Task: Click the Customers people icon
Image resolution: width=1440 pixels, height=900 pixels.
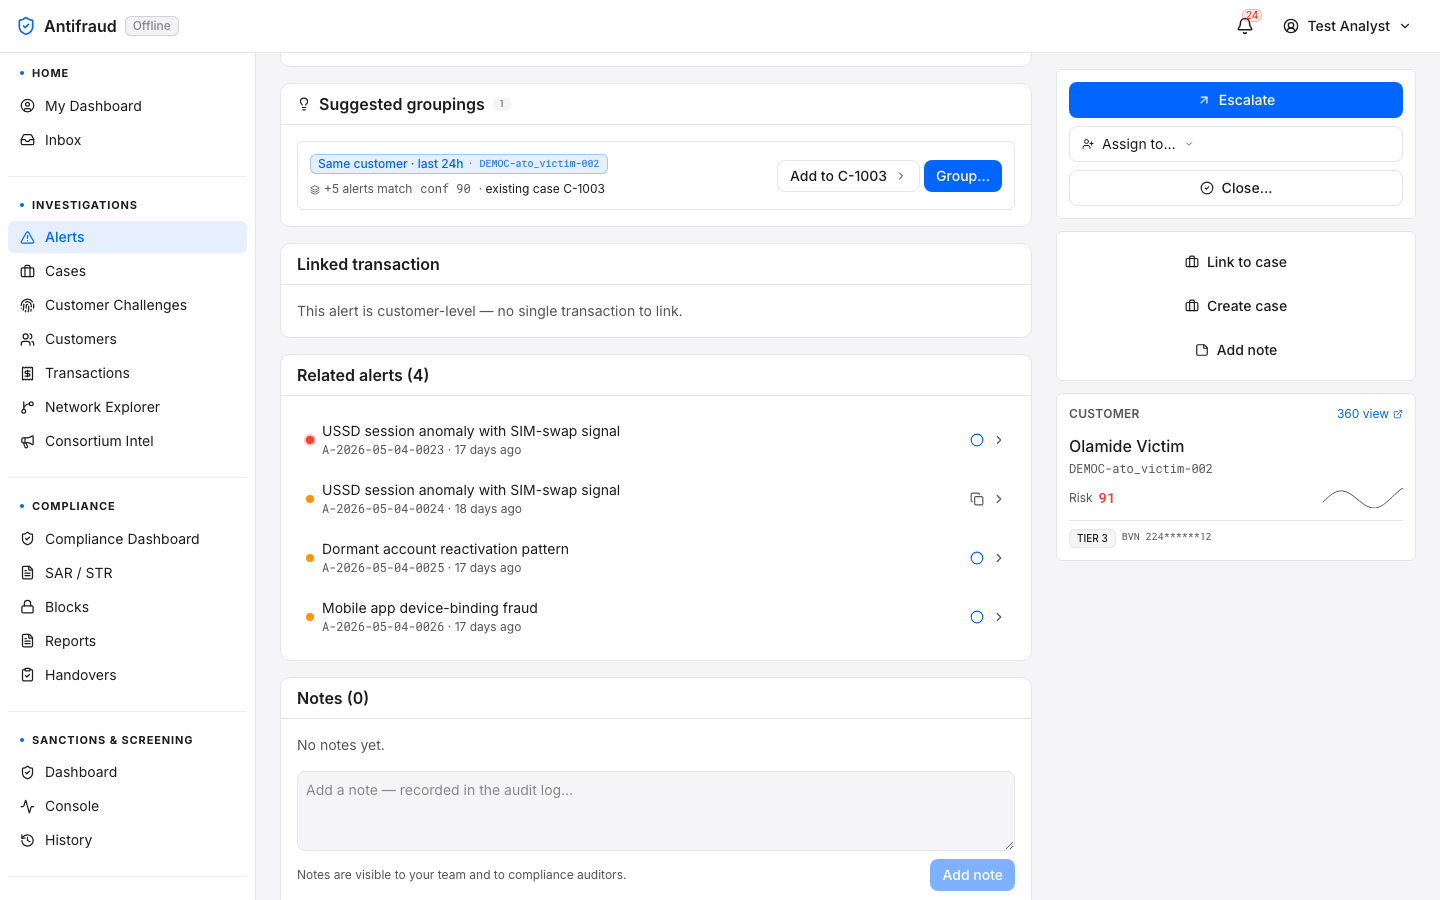Action: [x=28, y=339]
